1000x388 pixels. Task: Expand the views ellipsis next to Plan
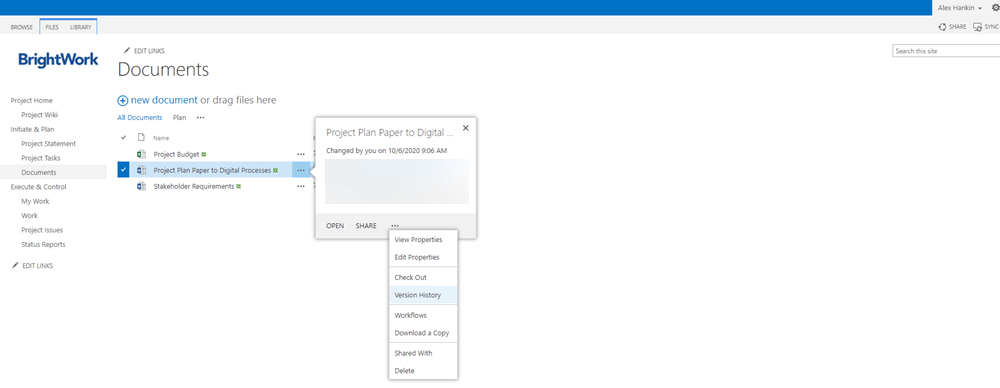200,117
